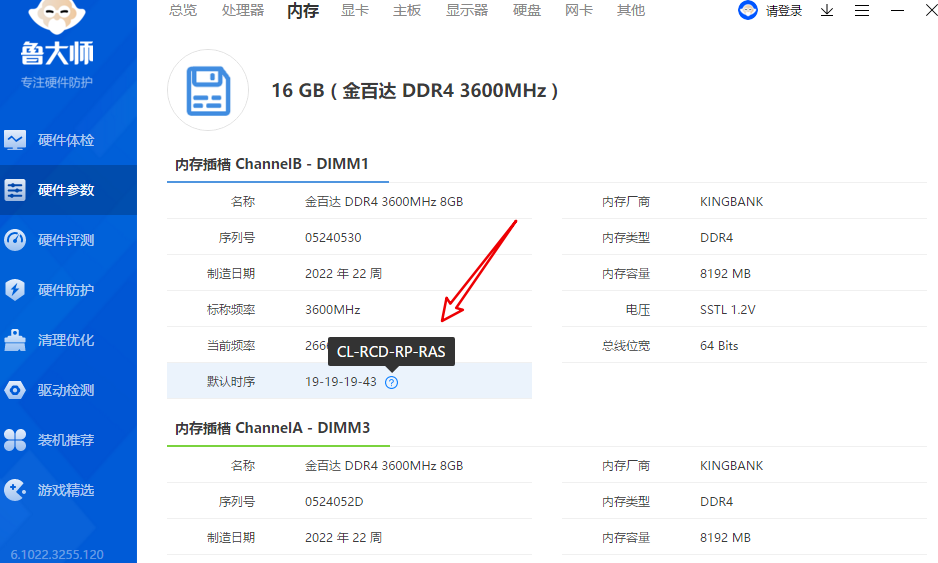
Task: Select the 内存 tab
Action: 303,11
